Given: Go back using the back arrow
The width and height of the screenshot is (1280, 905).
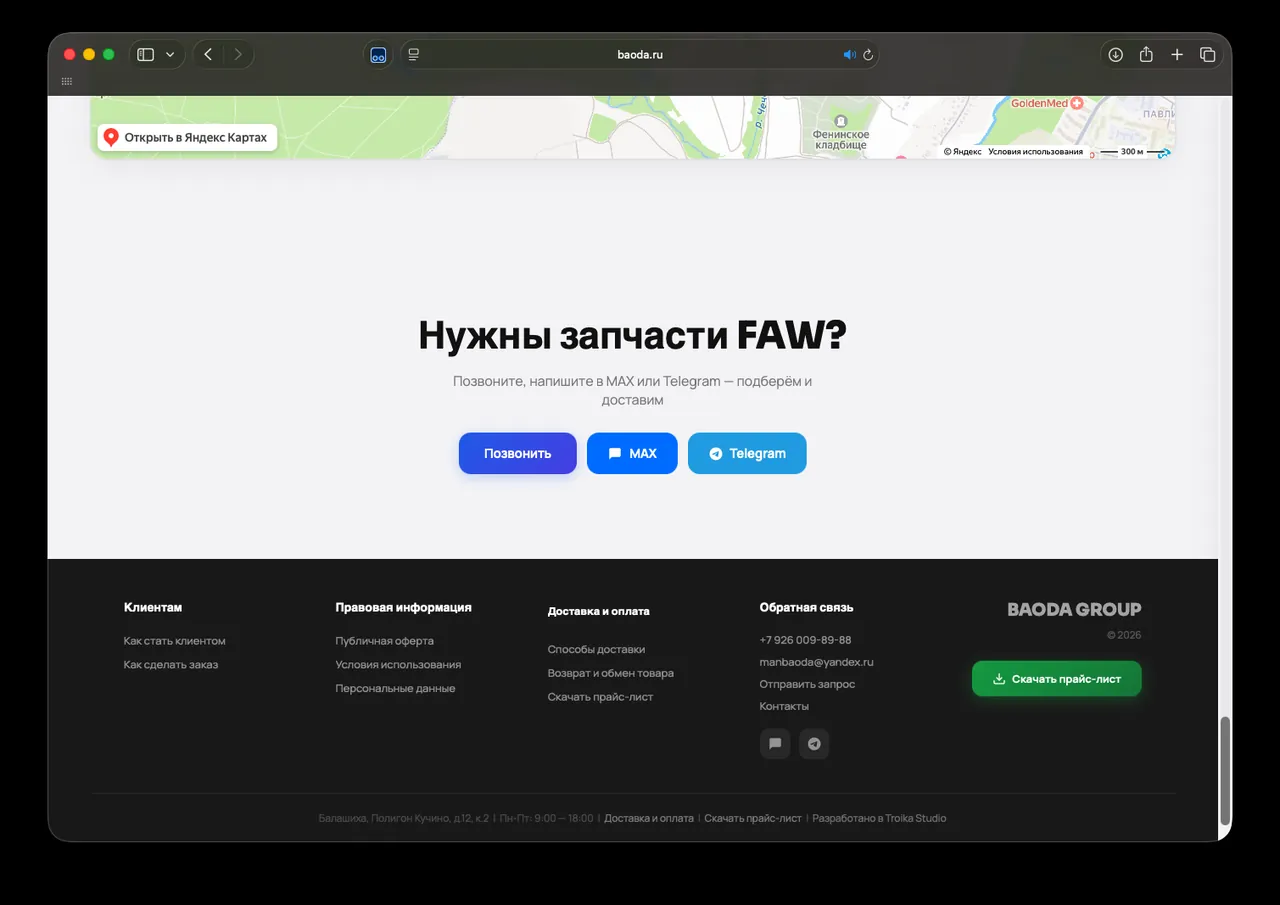Looking at the screenshot, I should coord(208,54).
